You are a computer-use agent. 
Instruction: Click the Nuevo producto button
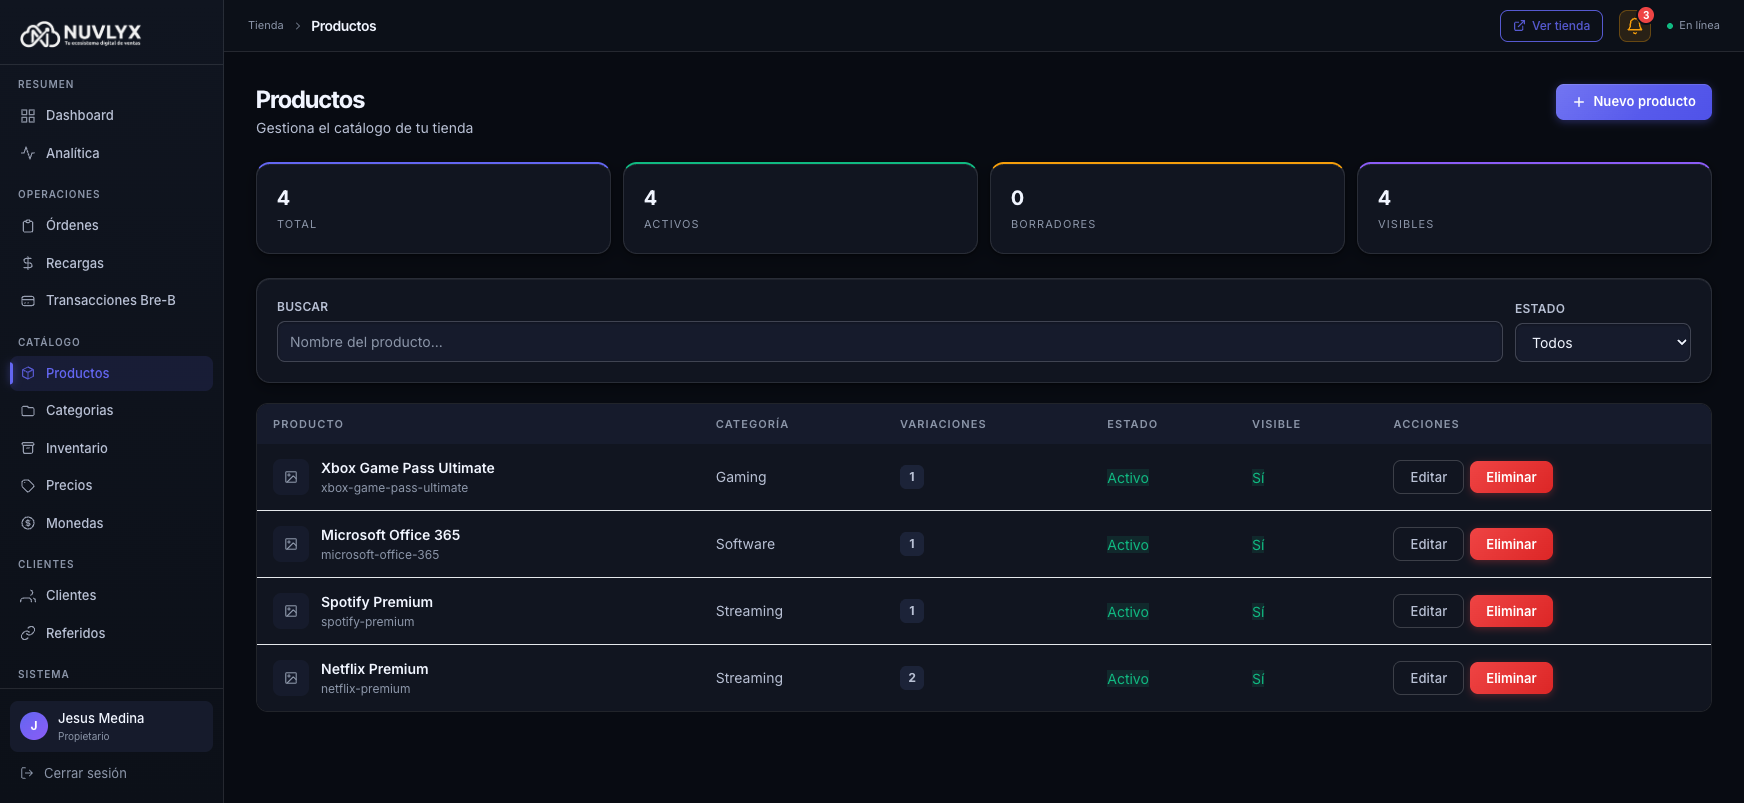1633,102
